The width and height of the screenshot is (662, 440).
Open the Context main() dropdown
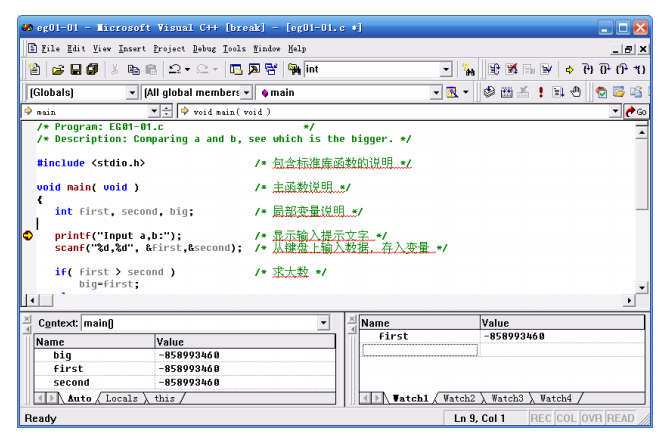click(322, 323)
